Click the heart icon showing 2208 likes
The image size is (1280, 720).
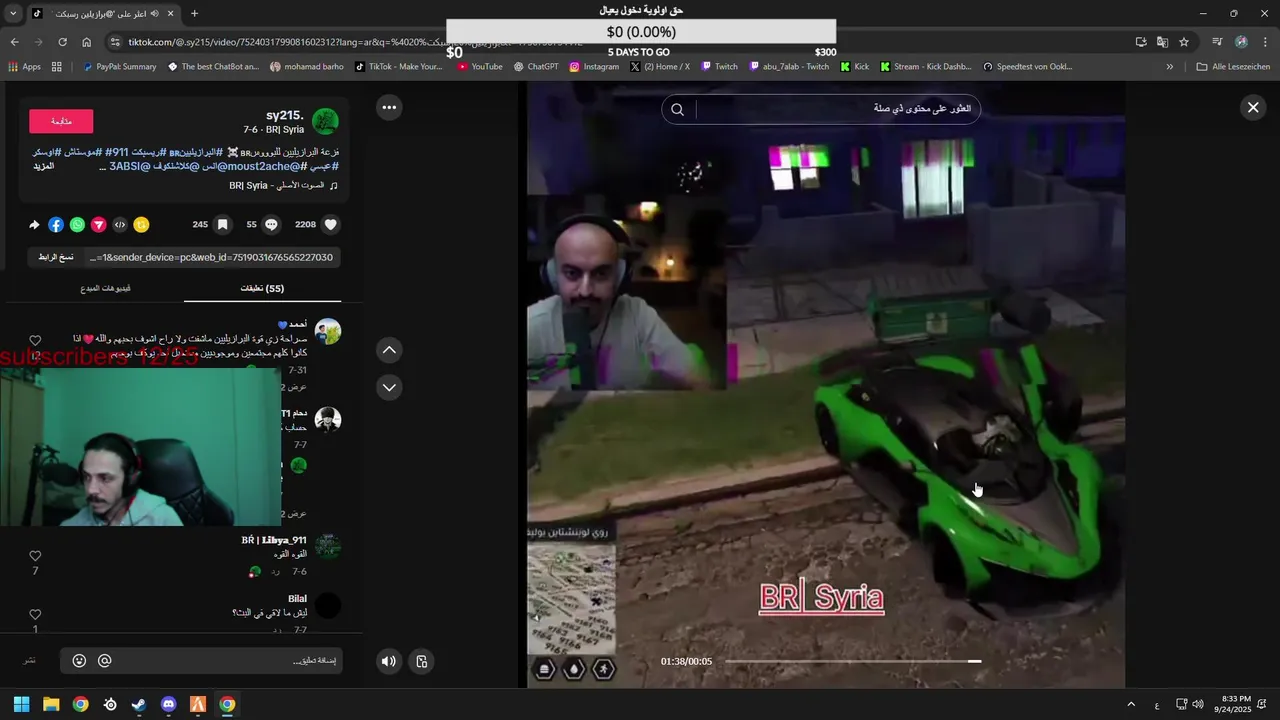[331, 225]
